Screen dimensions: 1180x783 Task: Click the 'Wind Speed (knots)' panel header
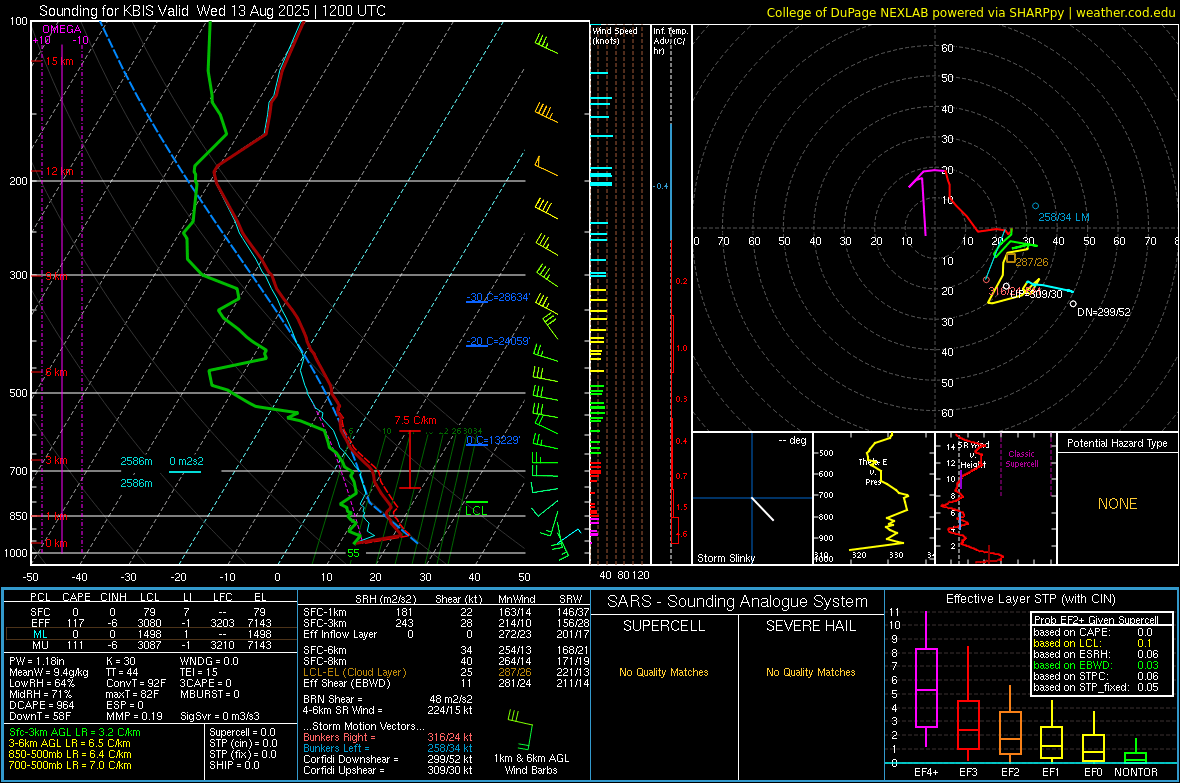[x=615, y=35]
